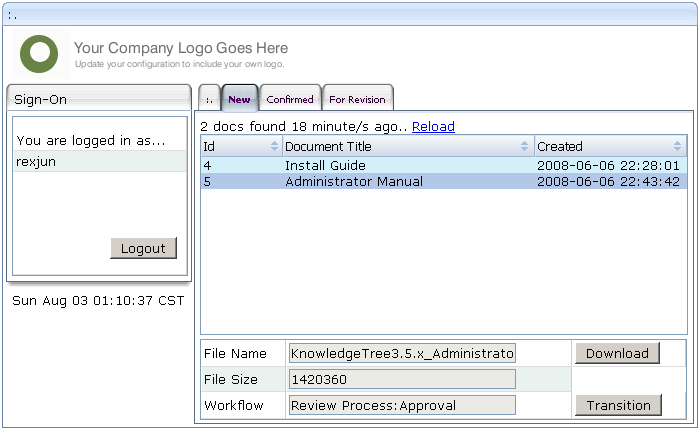Click the File Name label
Screen dimensions: 700x430
235,354
